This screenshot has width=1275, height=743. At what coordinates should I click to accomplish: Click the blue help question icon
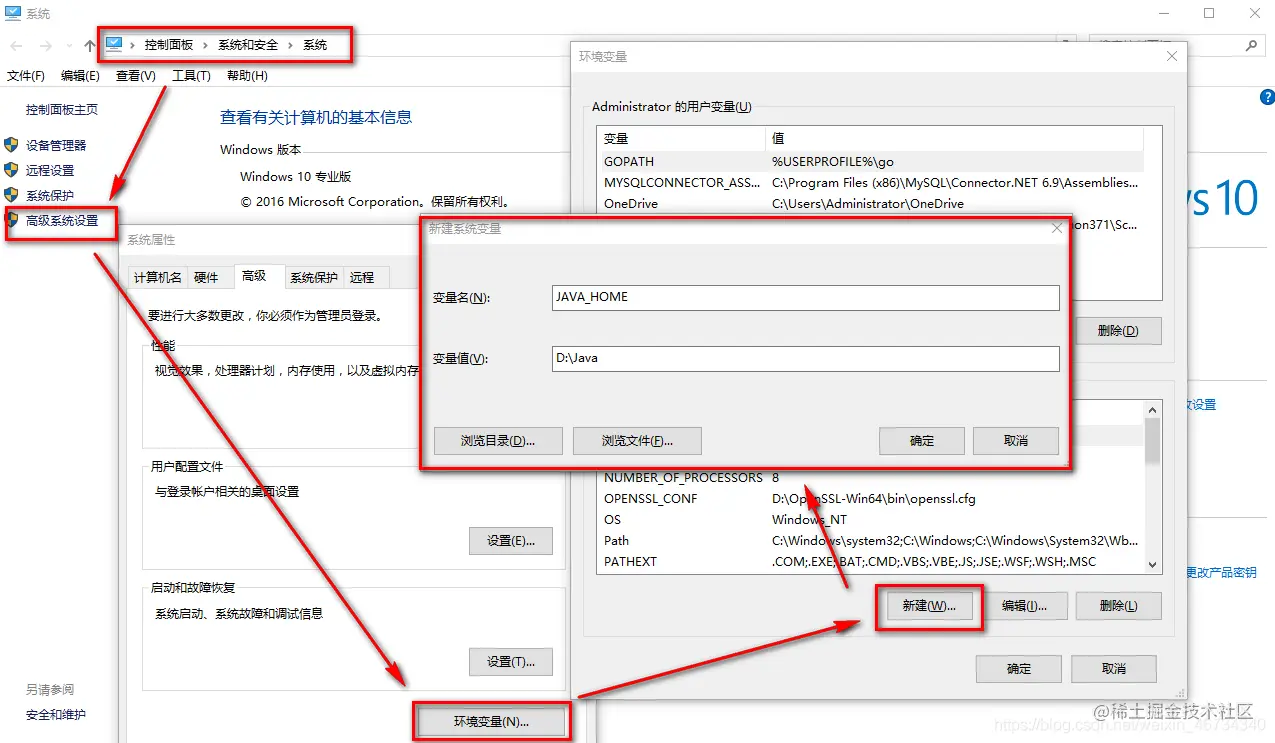1267,97
